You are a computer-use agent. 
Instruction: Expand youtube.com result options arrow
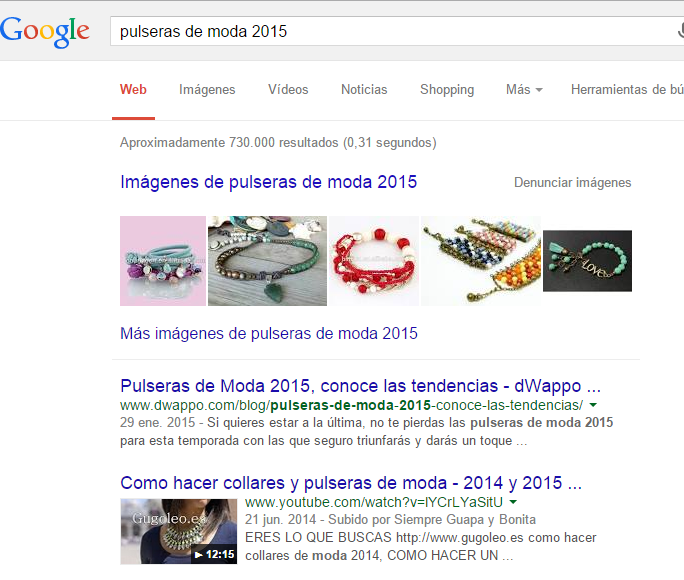coord(513,502)
